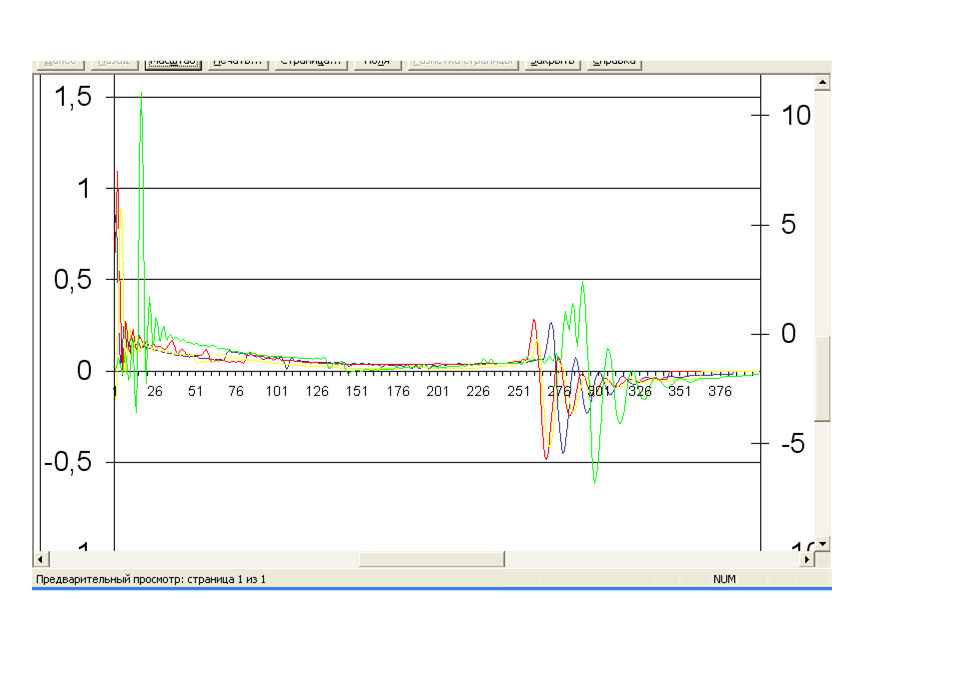Click the vertical scrollbar up arrow
Screen dimensions: 968x680
(822, 82)
